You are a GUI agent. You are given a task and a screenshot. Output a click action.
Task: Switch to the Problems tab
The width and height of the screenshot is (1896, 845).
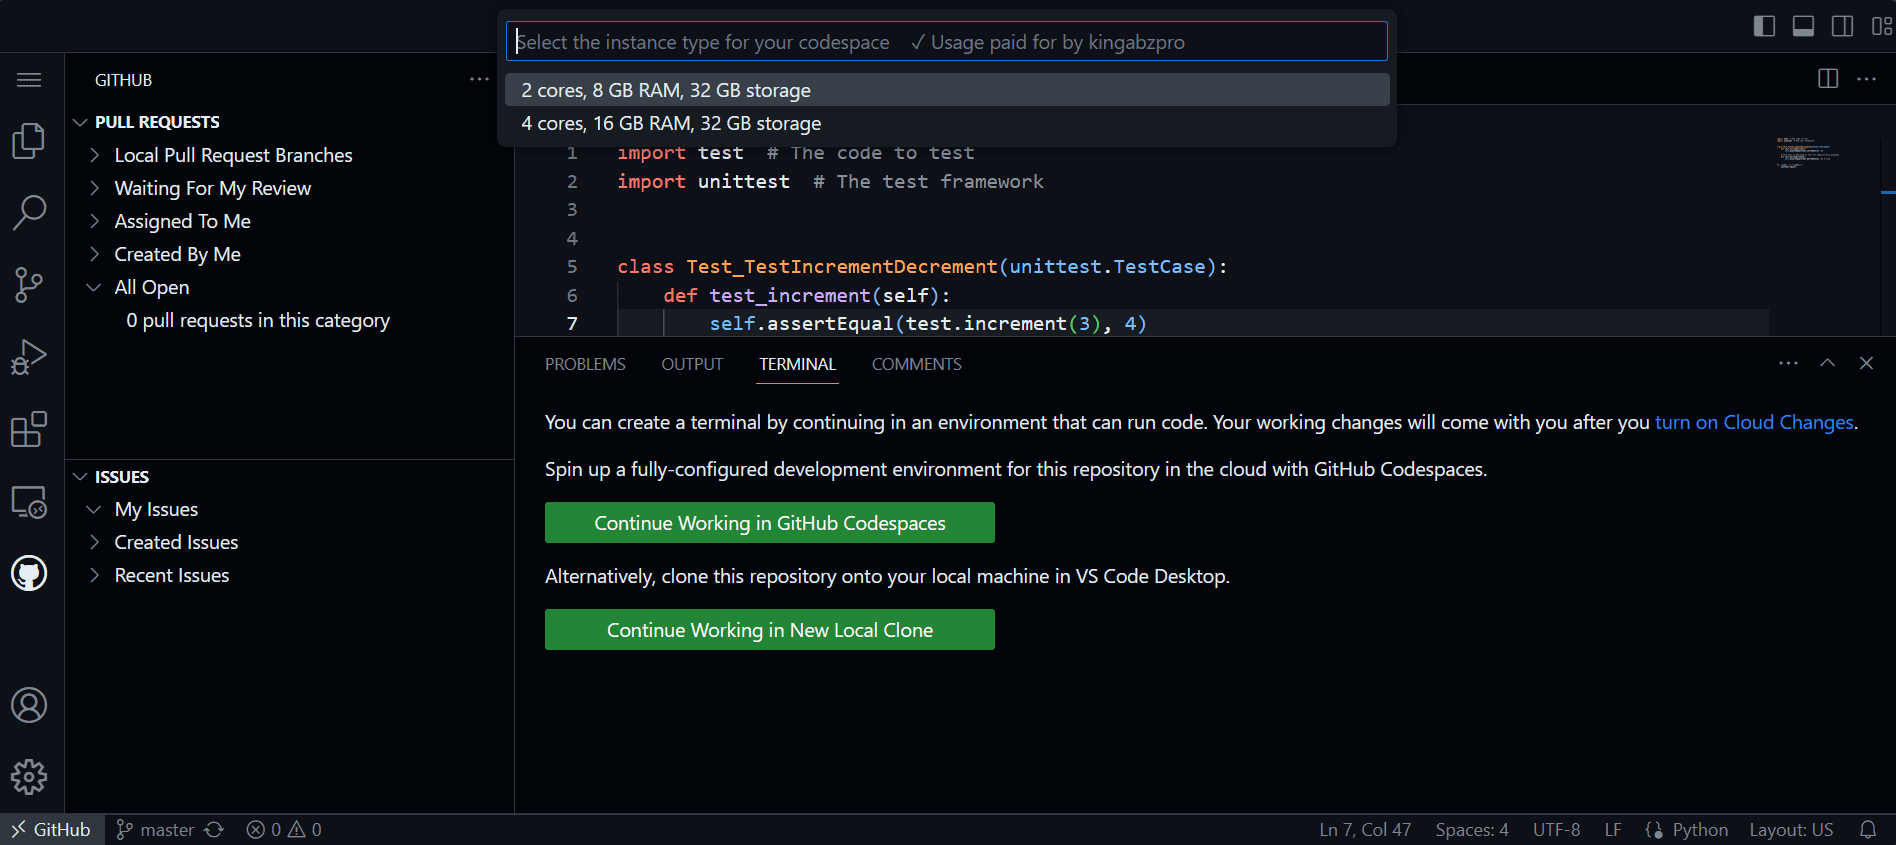click(x=585, y=364)
